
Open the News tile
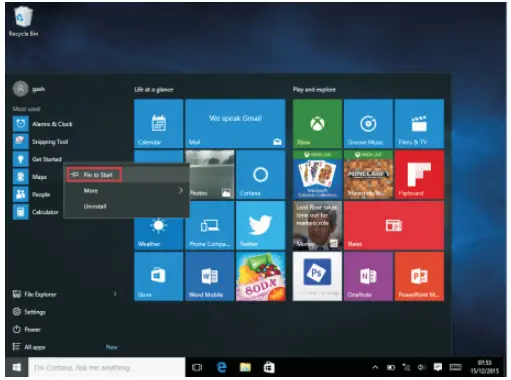[x=394, y=225]
